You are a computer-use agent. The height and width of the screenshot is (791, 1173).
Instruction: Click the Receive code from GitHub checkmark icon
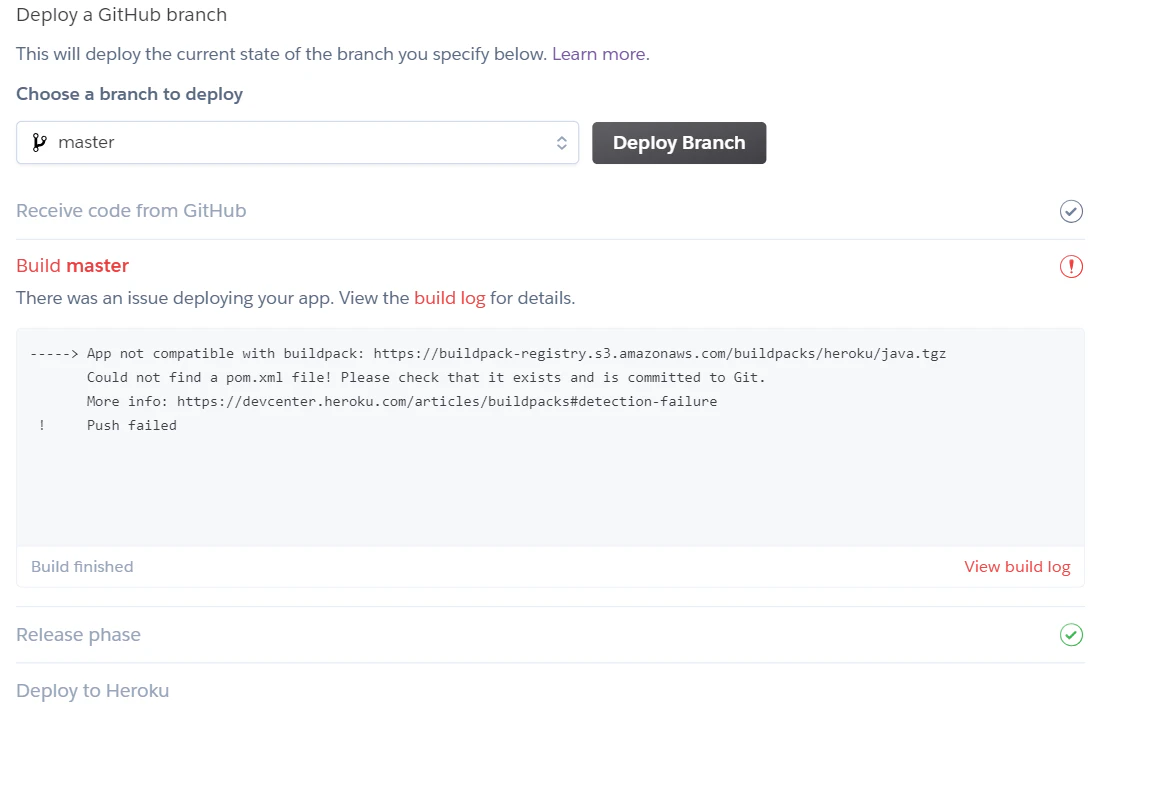1071,211
